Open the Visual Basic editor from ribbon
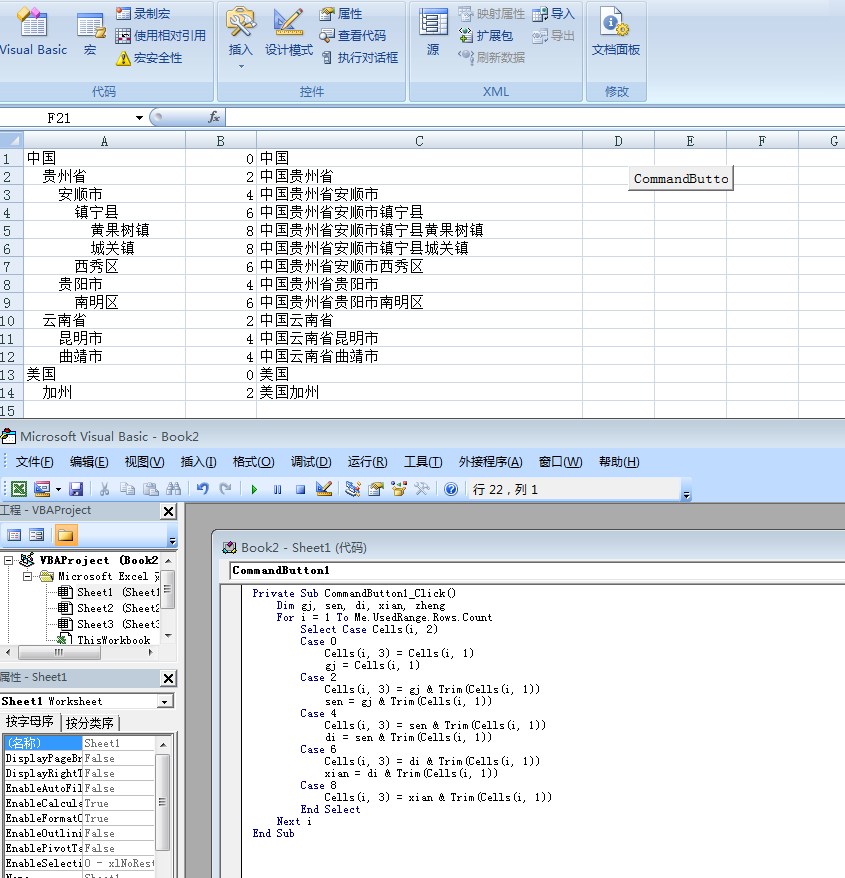 point(34,31)
